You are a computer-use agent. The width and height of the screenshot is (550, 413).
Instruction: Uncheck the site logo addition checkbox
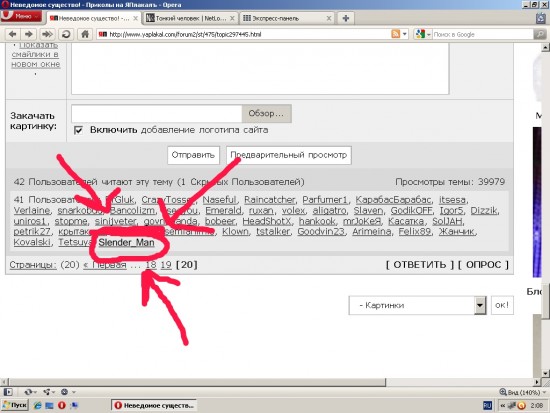tap(79, 130)
